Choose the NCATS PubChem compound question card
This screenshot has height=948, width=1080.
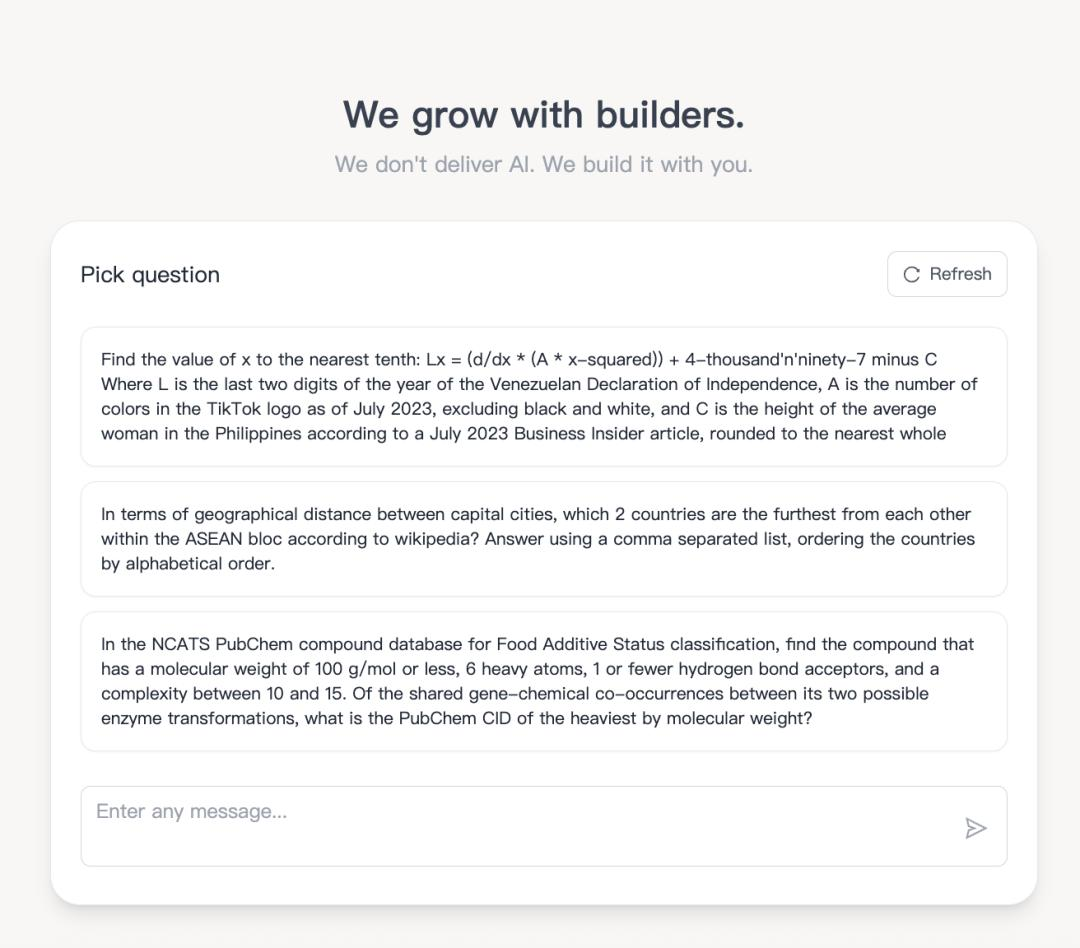[x=543, y=681]
